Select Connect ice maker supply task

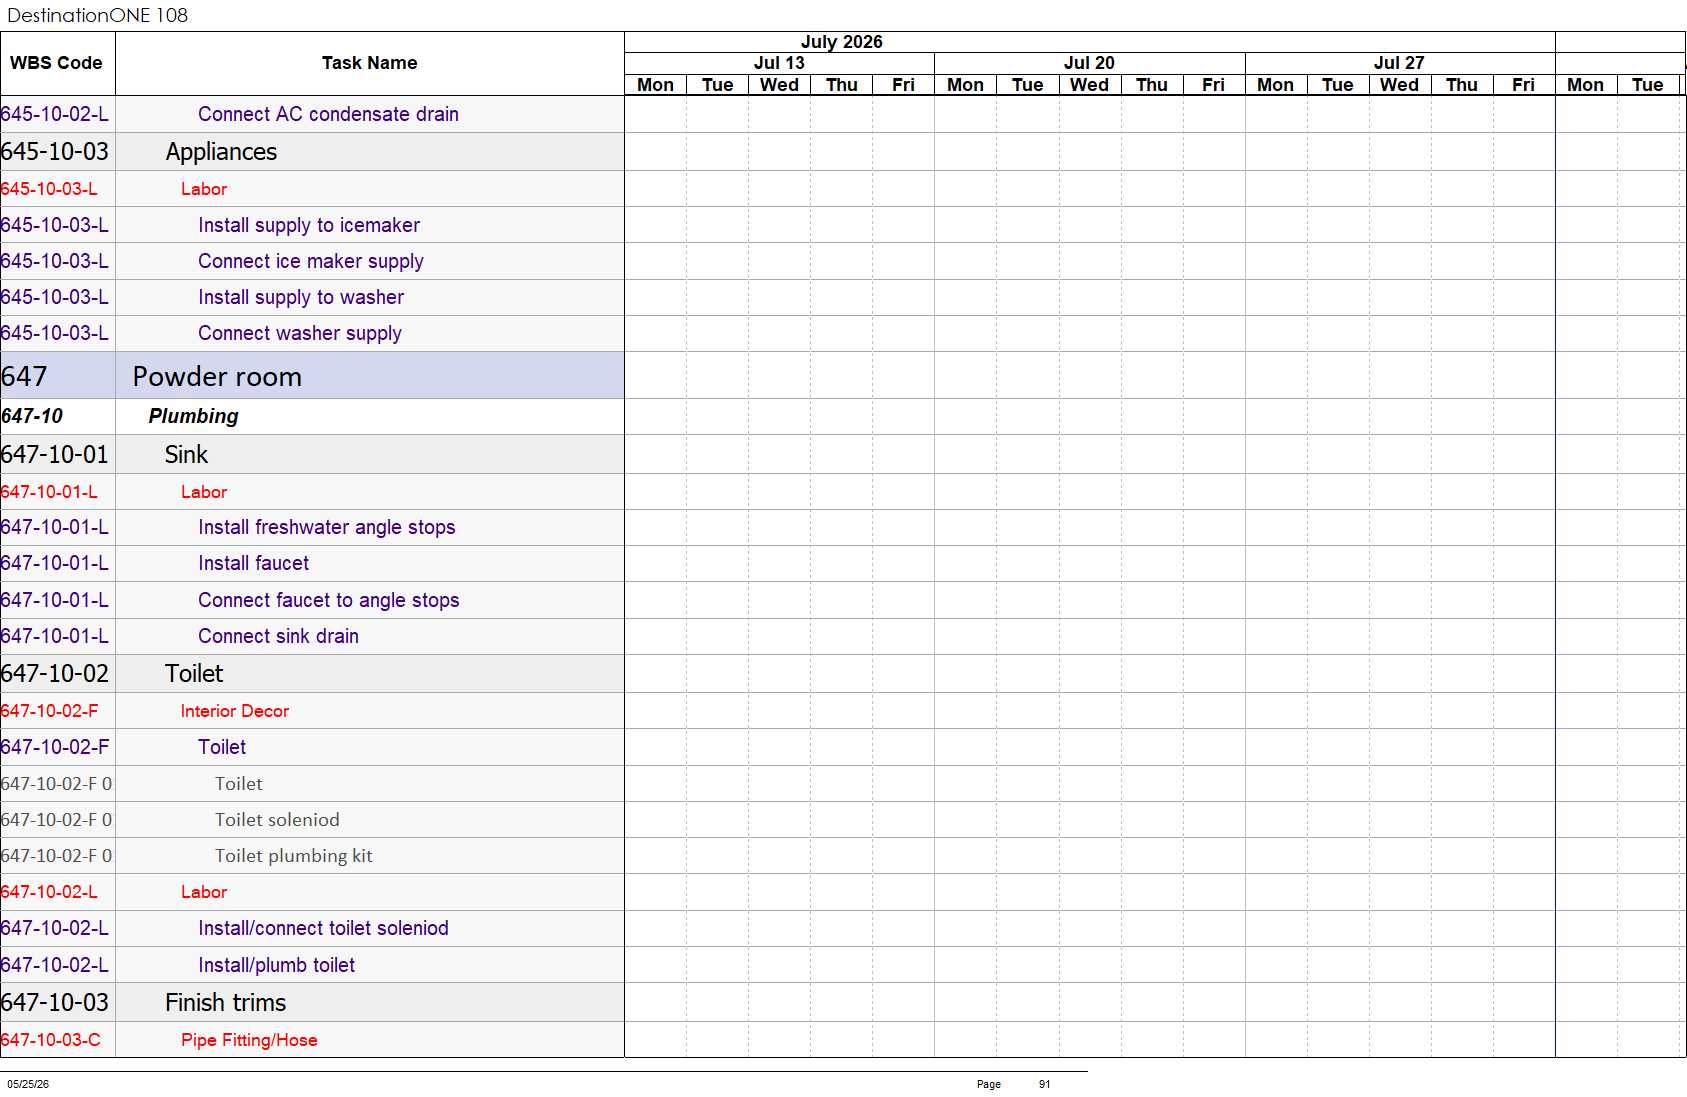[x=311, y=261]
